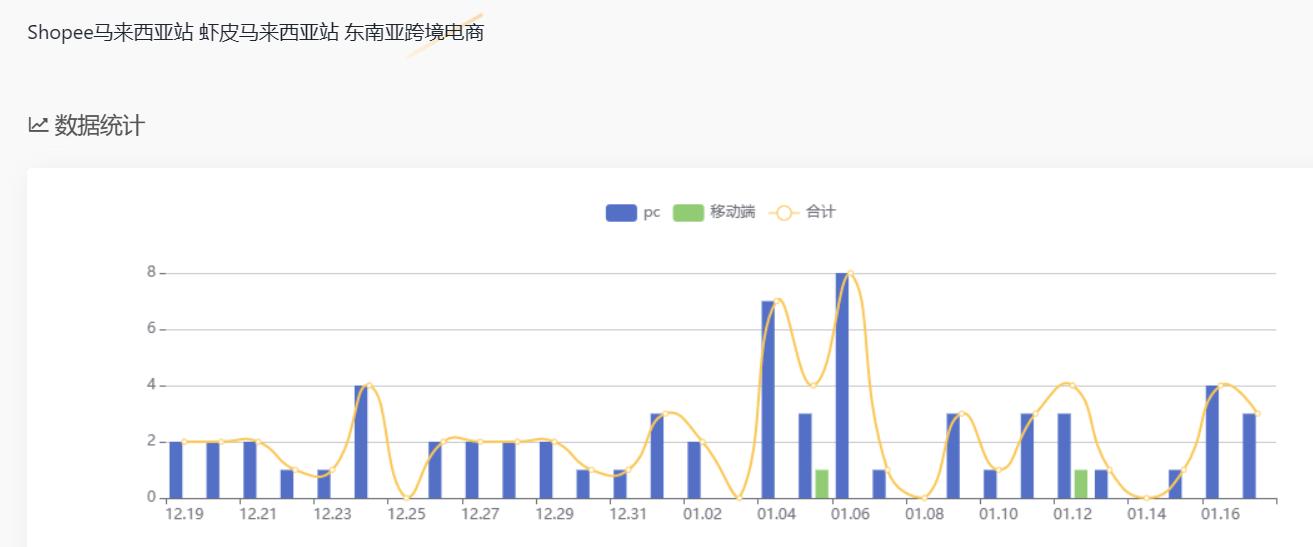The width and height of the screenshot is (1313, 547).
Task: Click the x-axis label 01.14
Action: tap(1146, 514)
